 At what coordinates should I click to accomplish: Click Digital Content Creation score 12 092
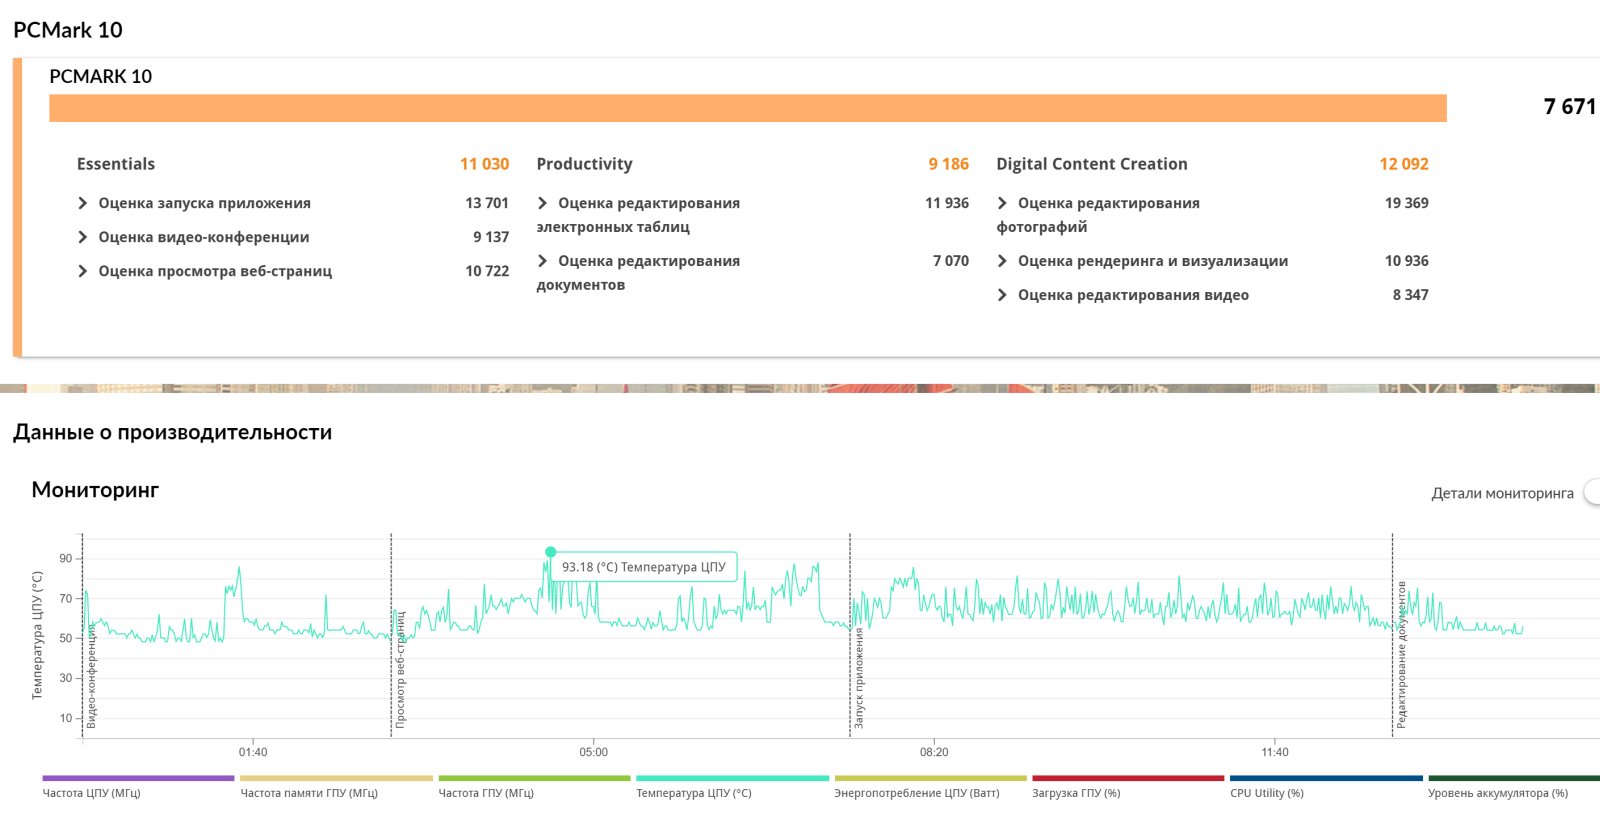point(1404,164)
